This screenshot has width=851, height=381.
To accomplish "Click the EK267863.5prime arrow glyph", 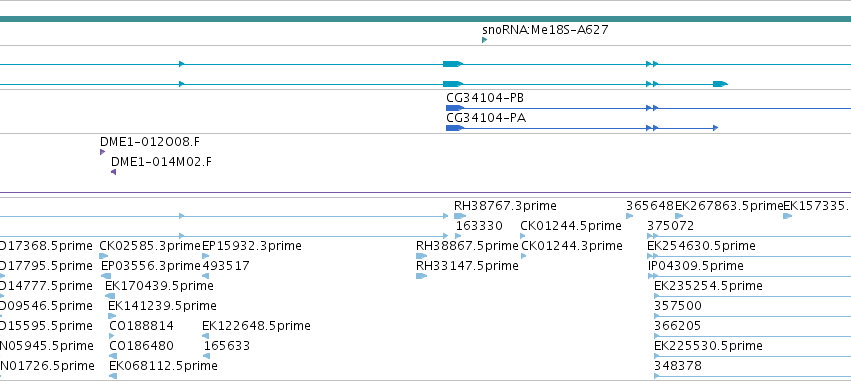I will 679,216.
